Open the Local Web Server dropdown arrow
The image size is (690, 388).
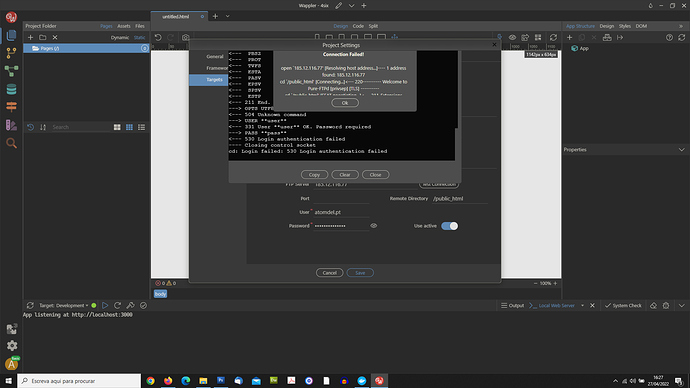coord(583,305)
